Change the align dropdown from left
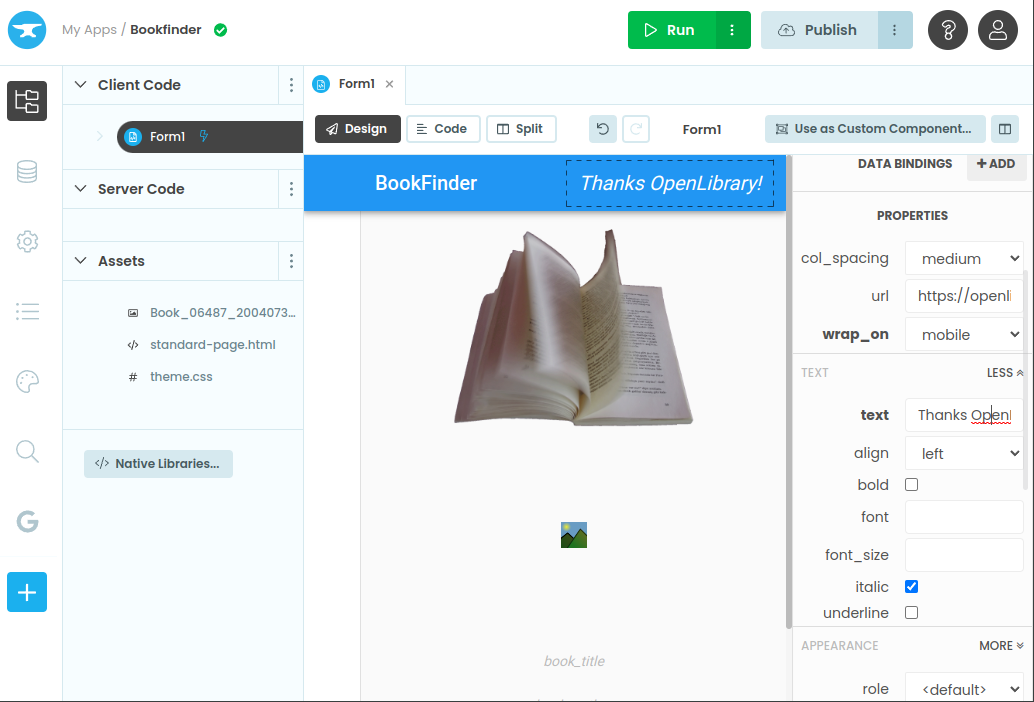Screen dimensions: 1034x702 point(963,452)
